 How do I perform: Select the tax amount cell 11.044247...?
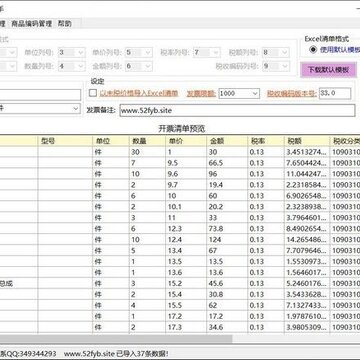point(307,174)
